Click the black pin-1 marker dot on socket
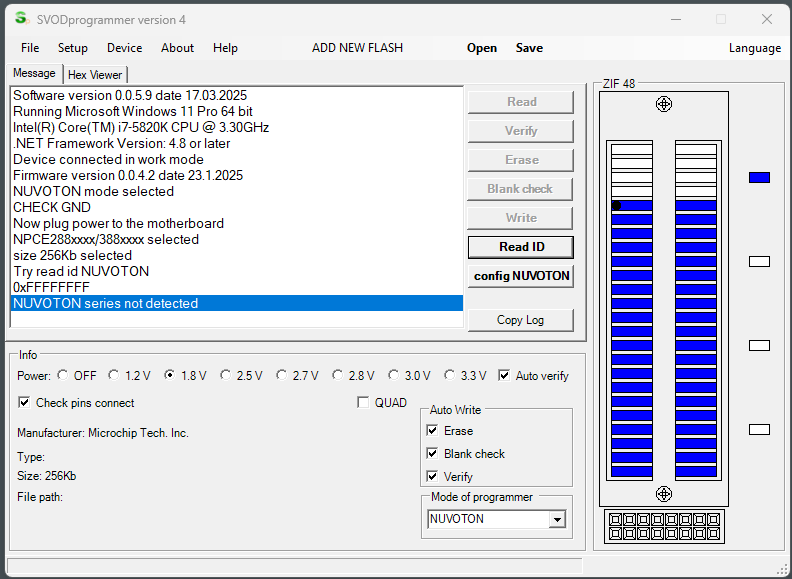Viewport: 792px width, 579px height. pyautogui.click(x=617, y=206)
